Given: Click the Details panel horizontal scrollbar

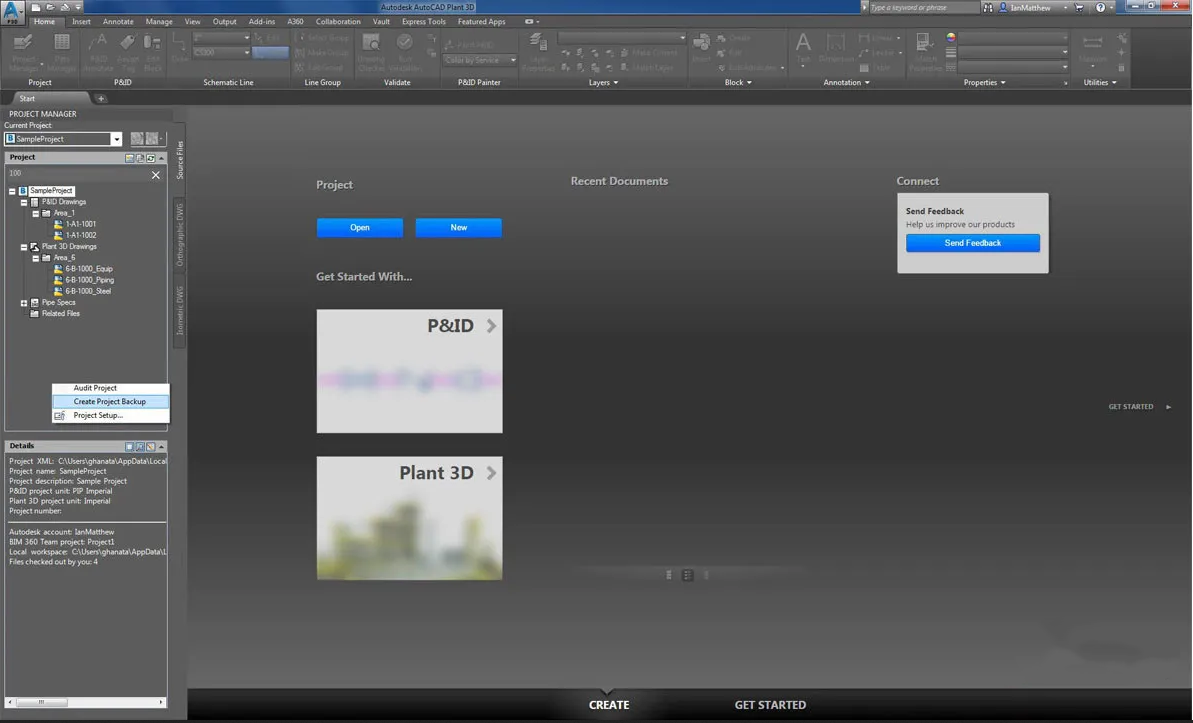Looking at the screenshot, I should coord(87,702).
